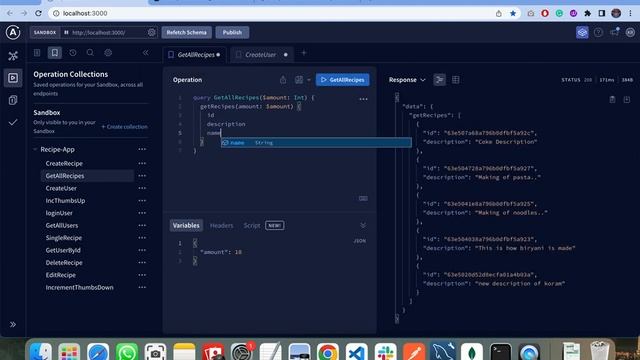The height and width of the screenshot is (360, 640).
Task: Open run history clock icon
Action: point(73,53)
